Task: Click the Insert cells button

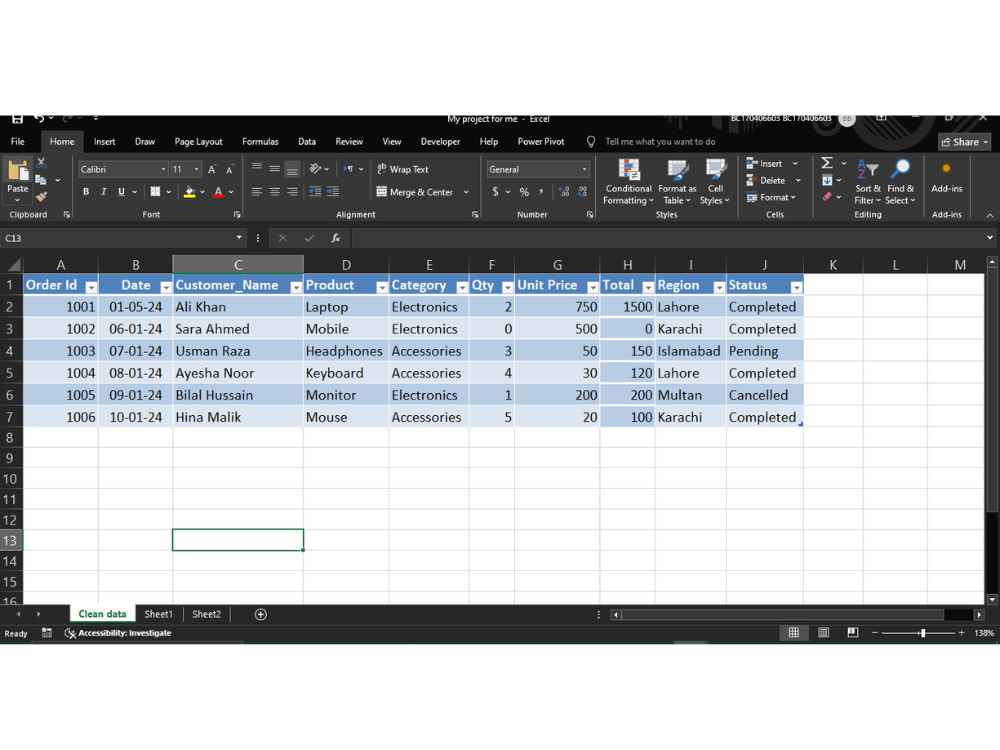Action: (x=765, y=164)
